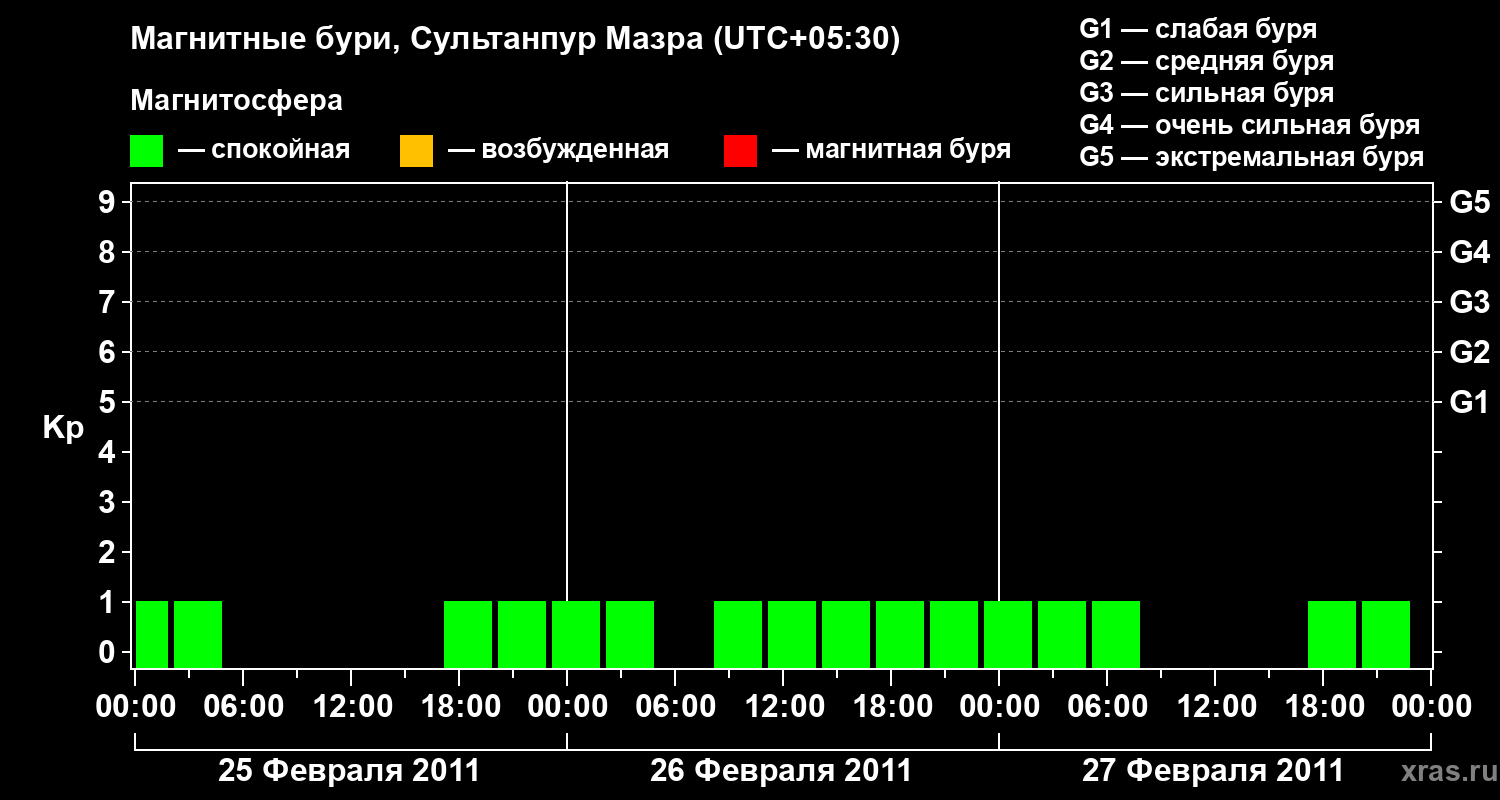This screenshot has width=1500, height=800.
Task: Click the Kp axis value '7'
Action: (109, 302)
